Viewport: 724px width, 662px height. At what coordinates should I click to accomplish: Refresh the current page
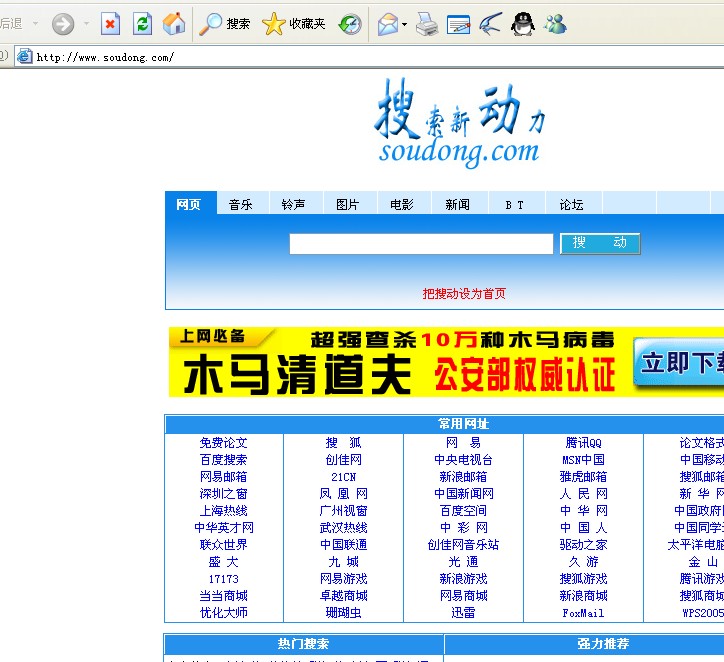click(142, 24)
